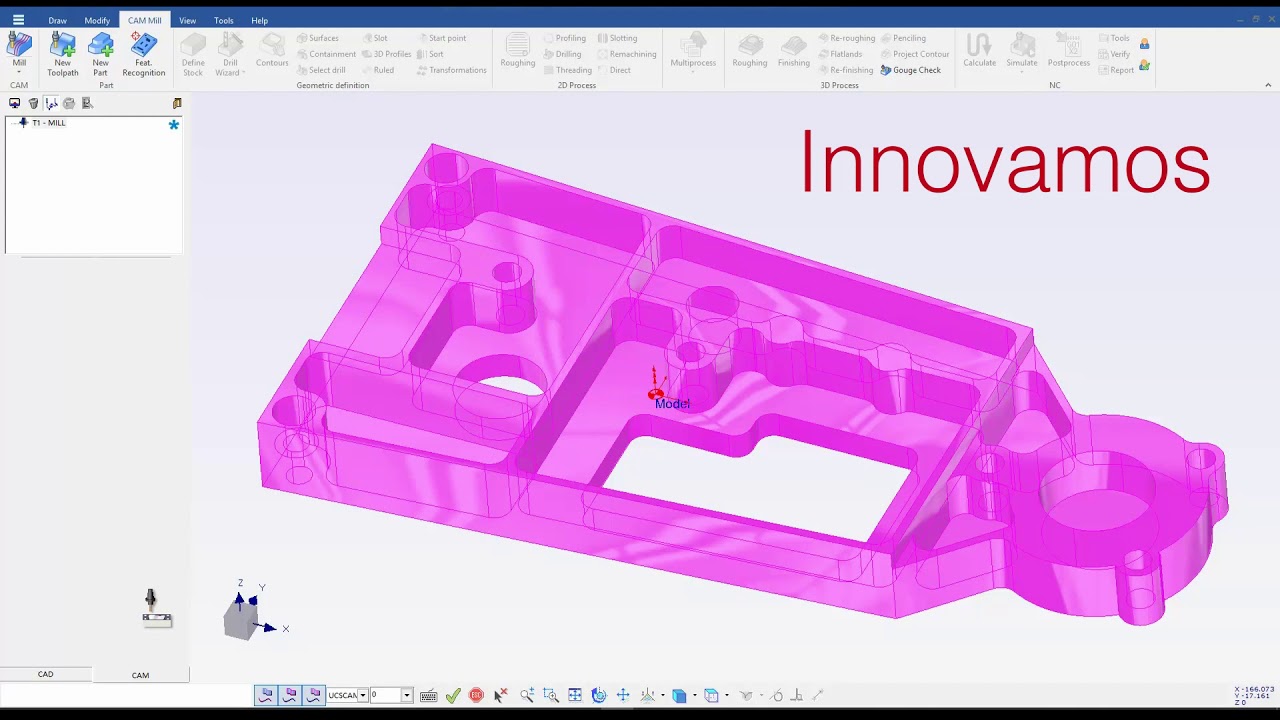1280x720 pixels.
Task: Click the Model origin label in the viewport
Action: pyautogui.click(x=672, y=404)
